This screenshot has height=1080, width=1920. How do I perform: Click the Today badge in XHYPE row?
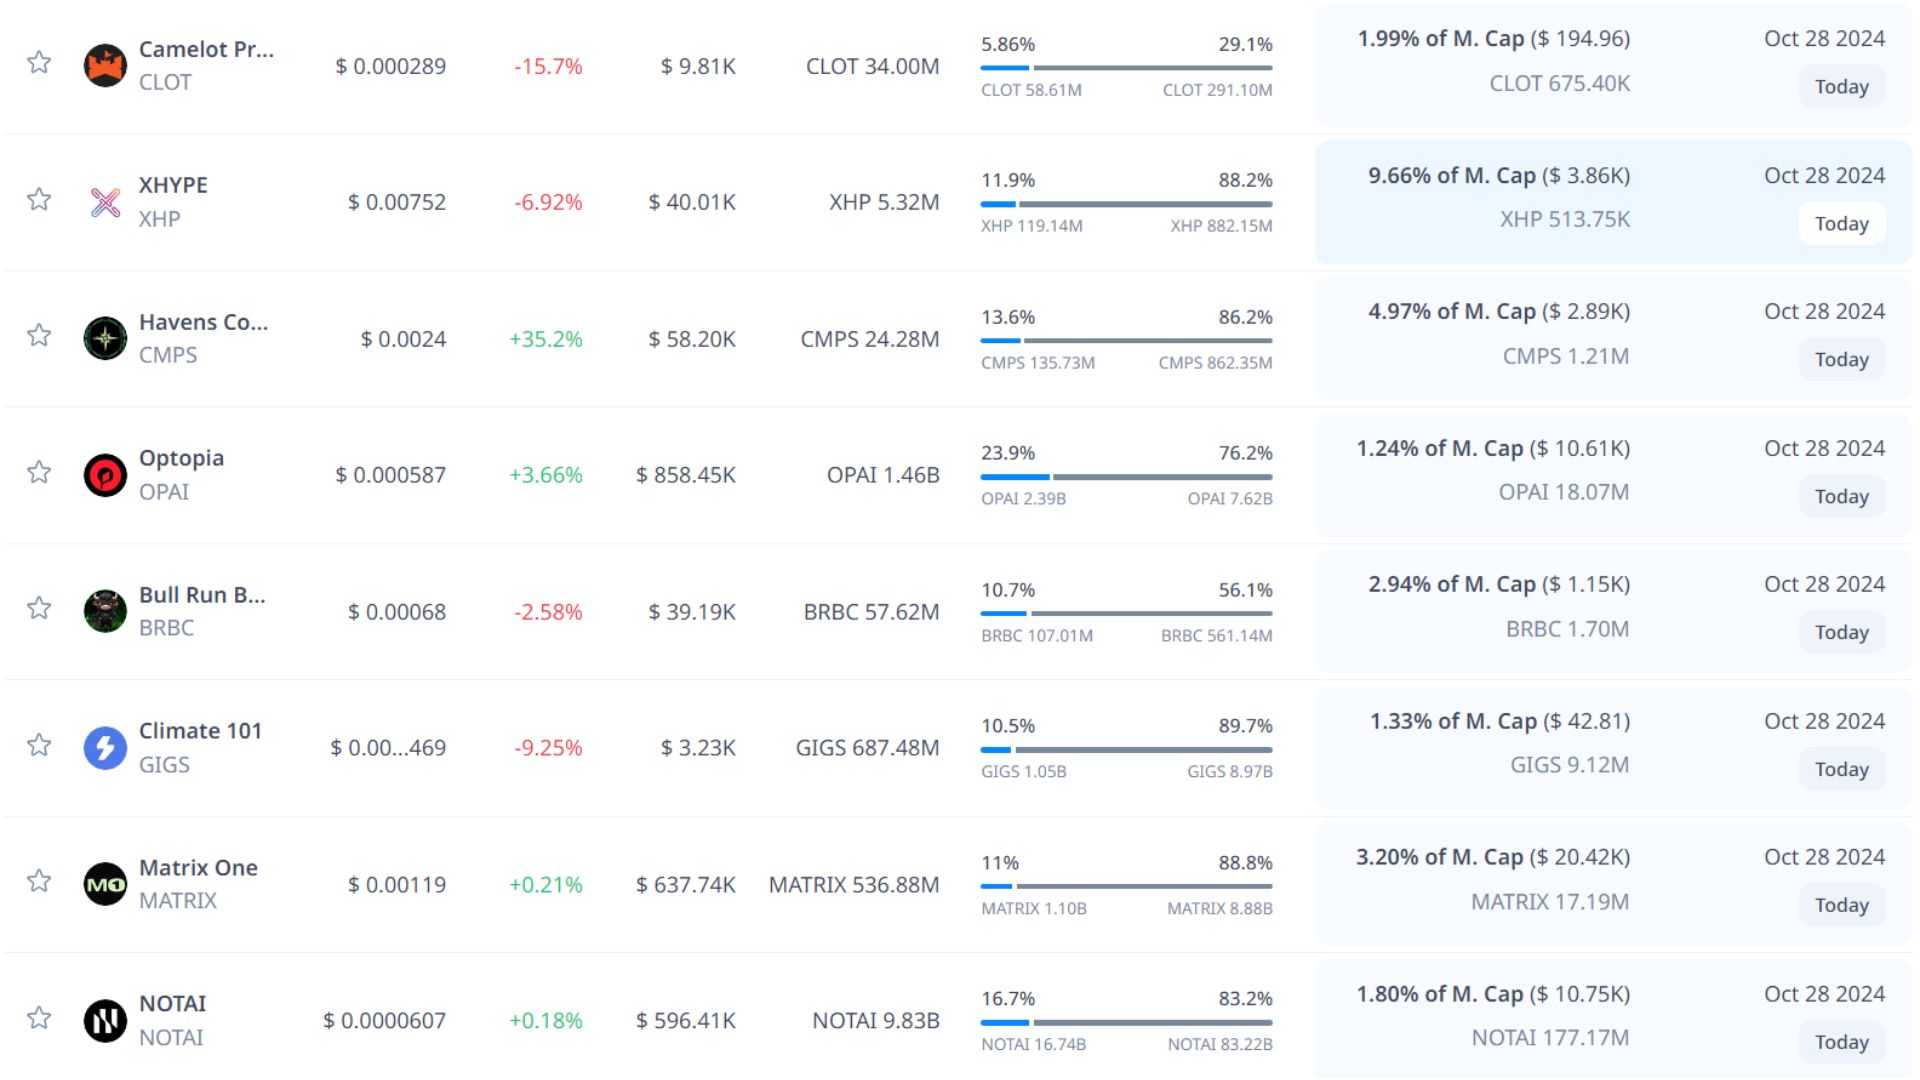1841,224
